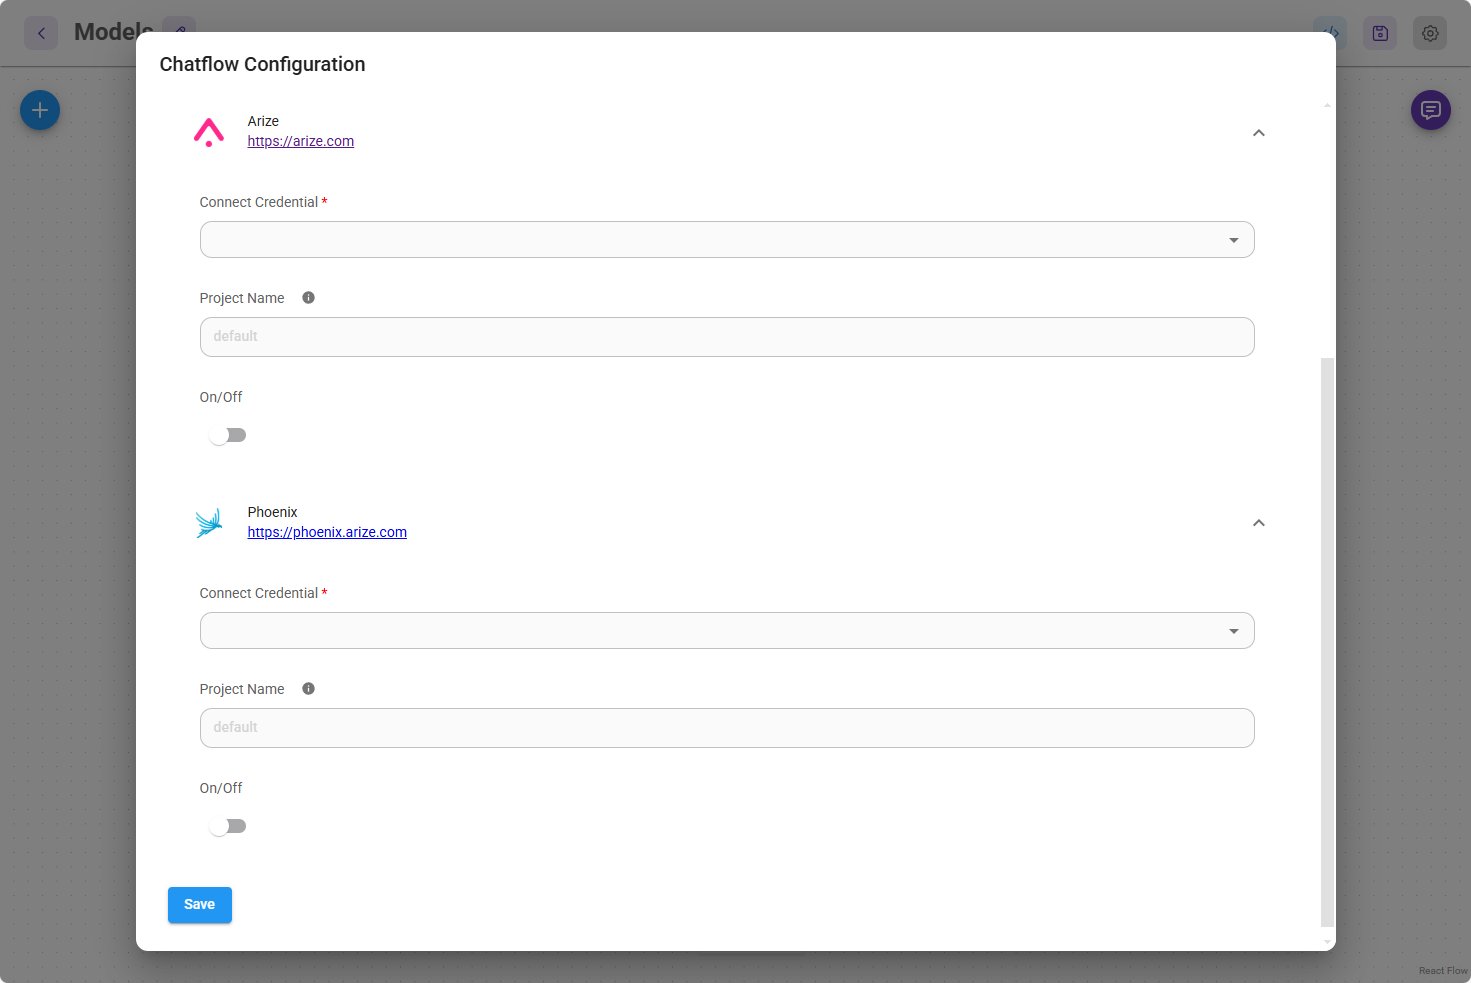Click info icon beside Phoenix Project Name
Viewport: 1471px width, 983px height.
click(308, 688)
